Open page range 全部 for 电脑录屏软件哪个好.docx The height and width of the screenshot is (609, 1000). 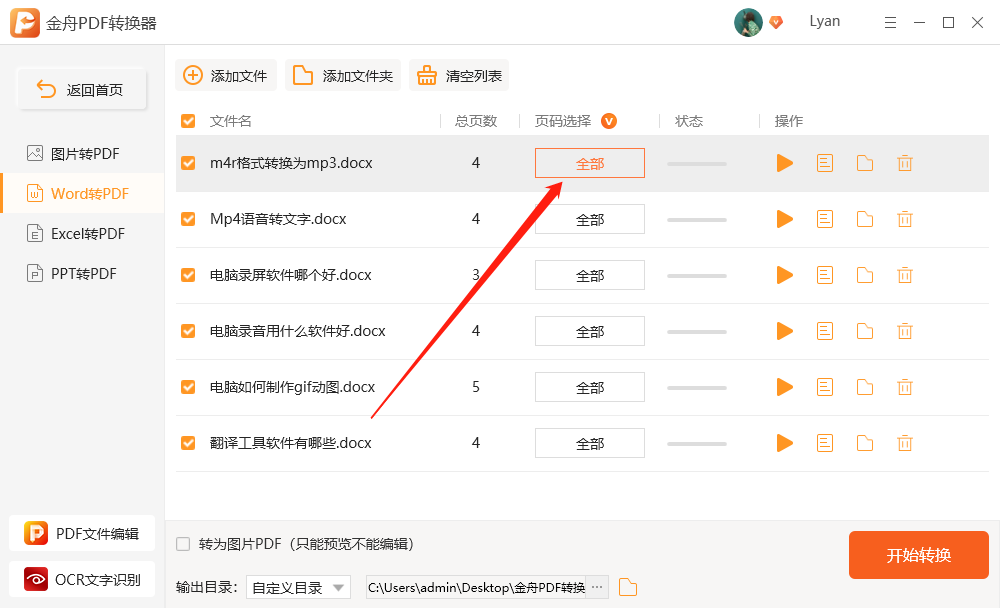(590, 275)
